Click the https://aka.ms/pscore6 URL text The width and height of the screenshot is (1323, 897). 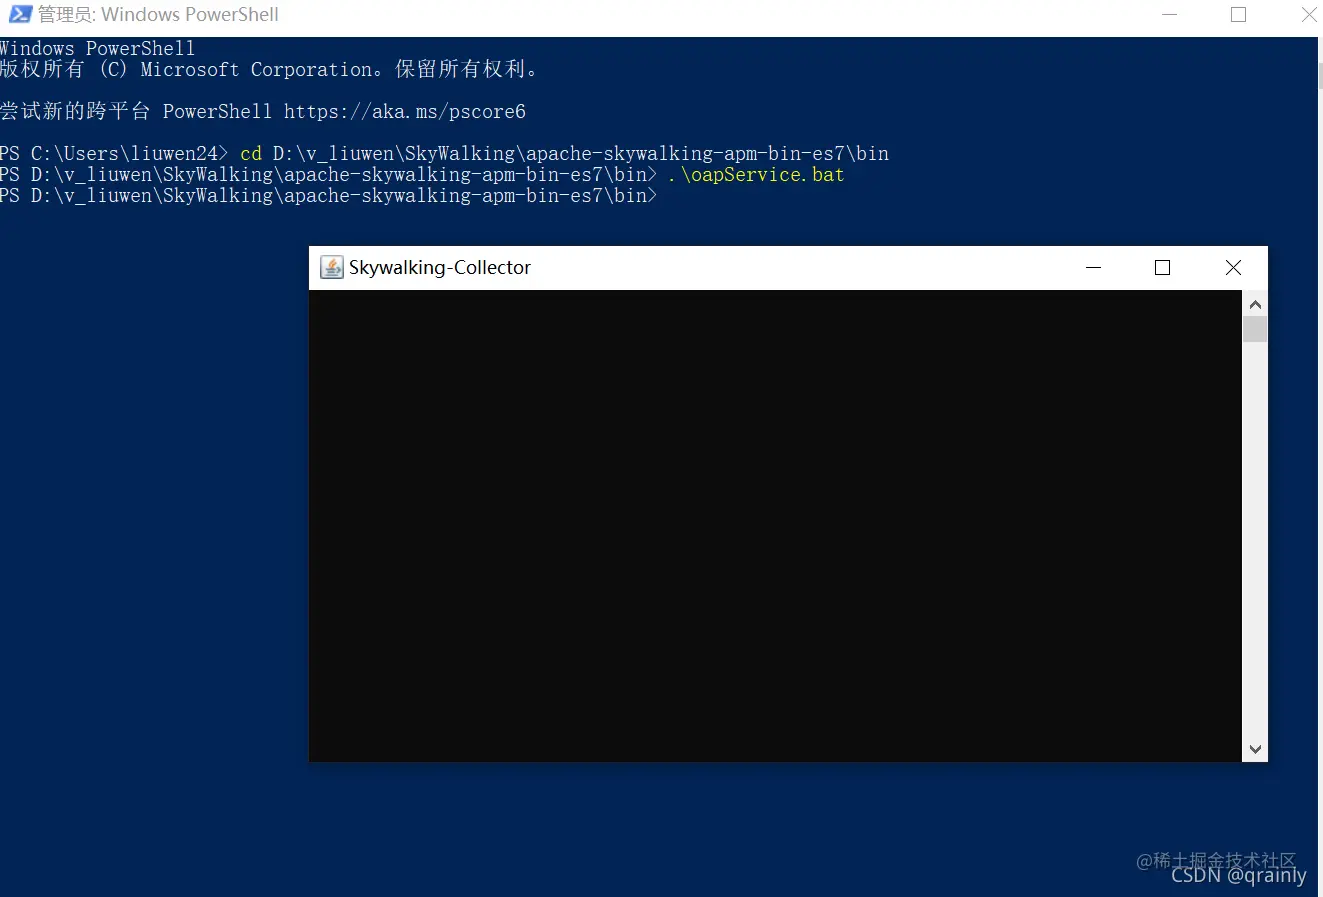click(x=405, y=111)
